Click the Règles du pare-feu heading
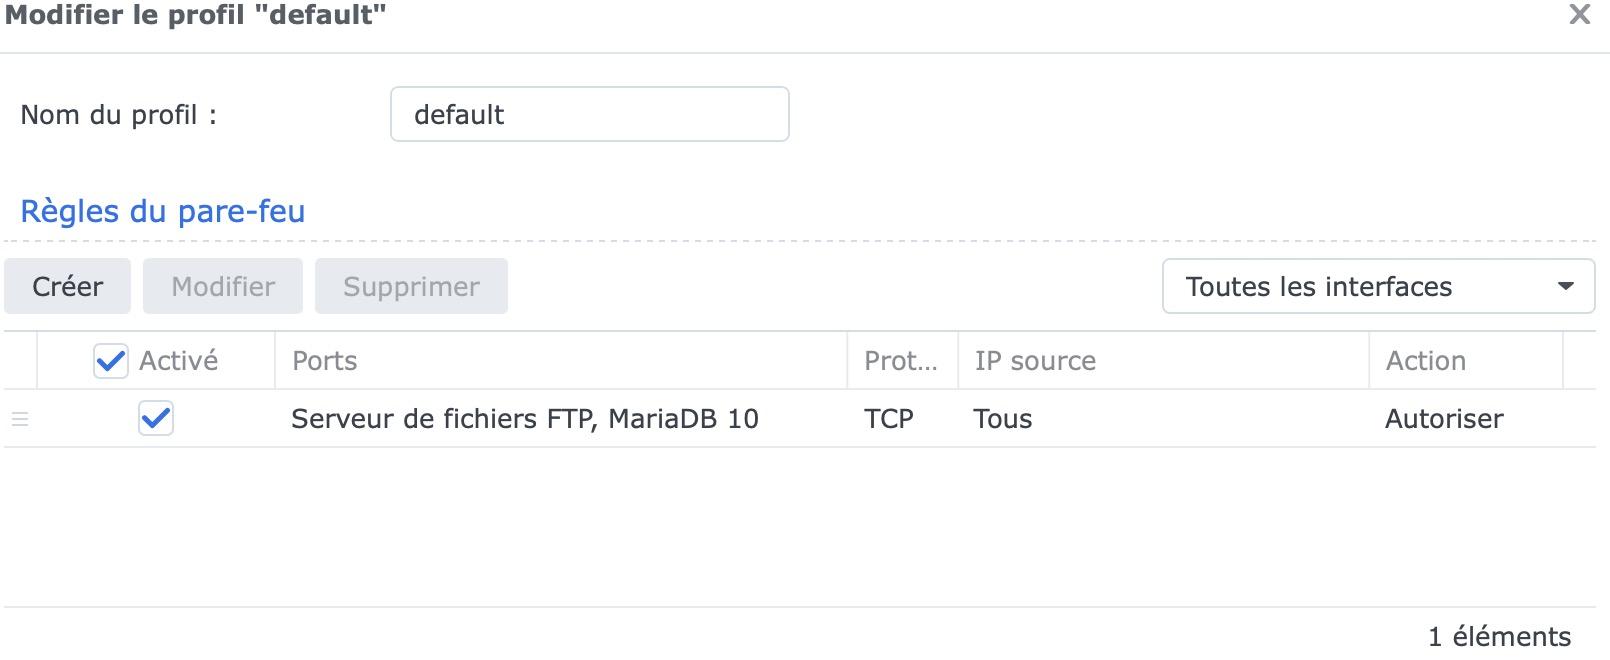This screenshot has height=660, width=1610. [x=163, y=212]
